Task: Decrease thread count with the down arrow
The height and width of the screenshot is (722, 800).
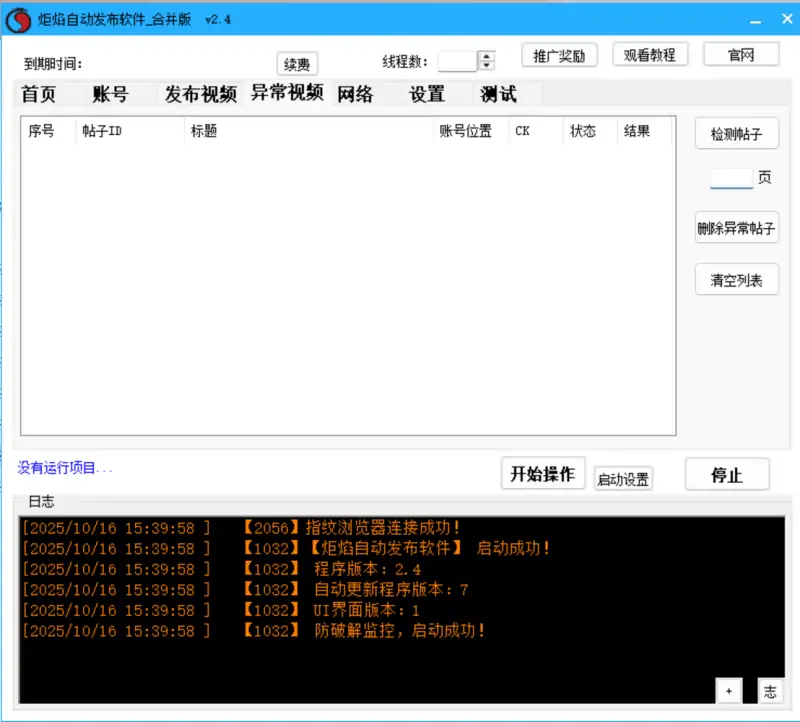Action: tap(487, 66)
